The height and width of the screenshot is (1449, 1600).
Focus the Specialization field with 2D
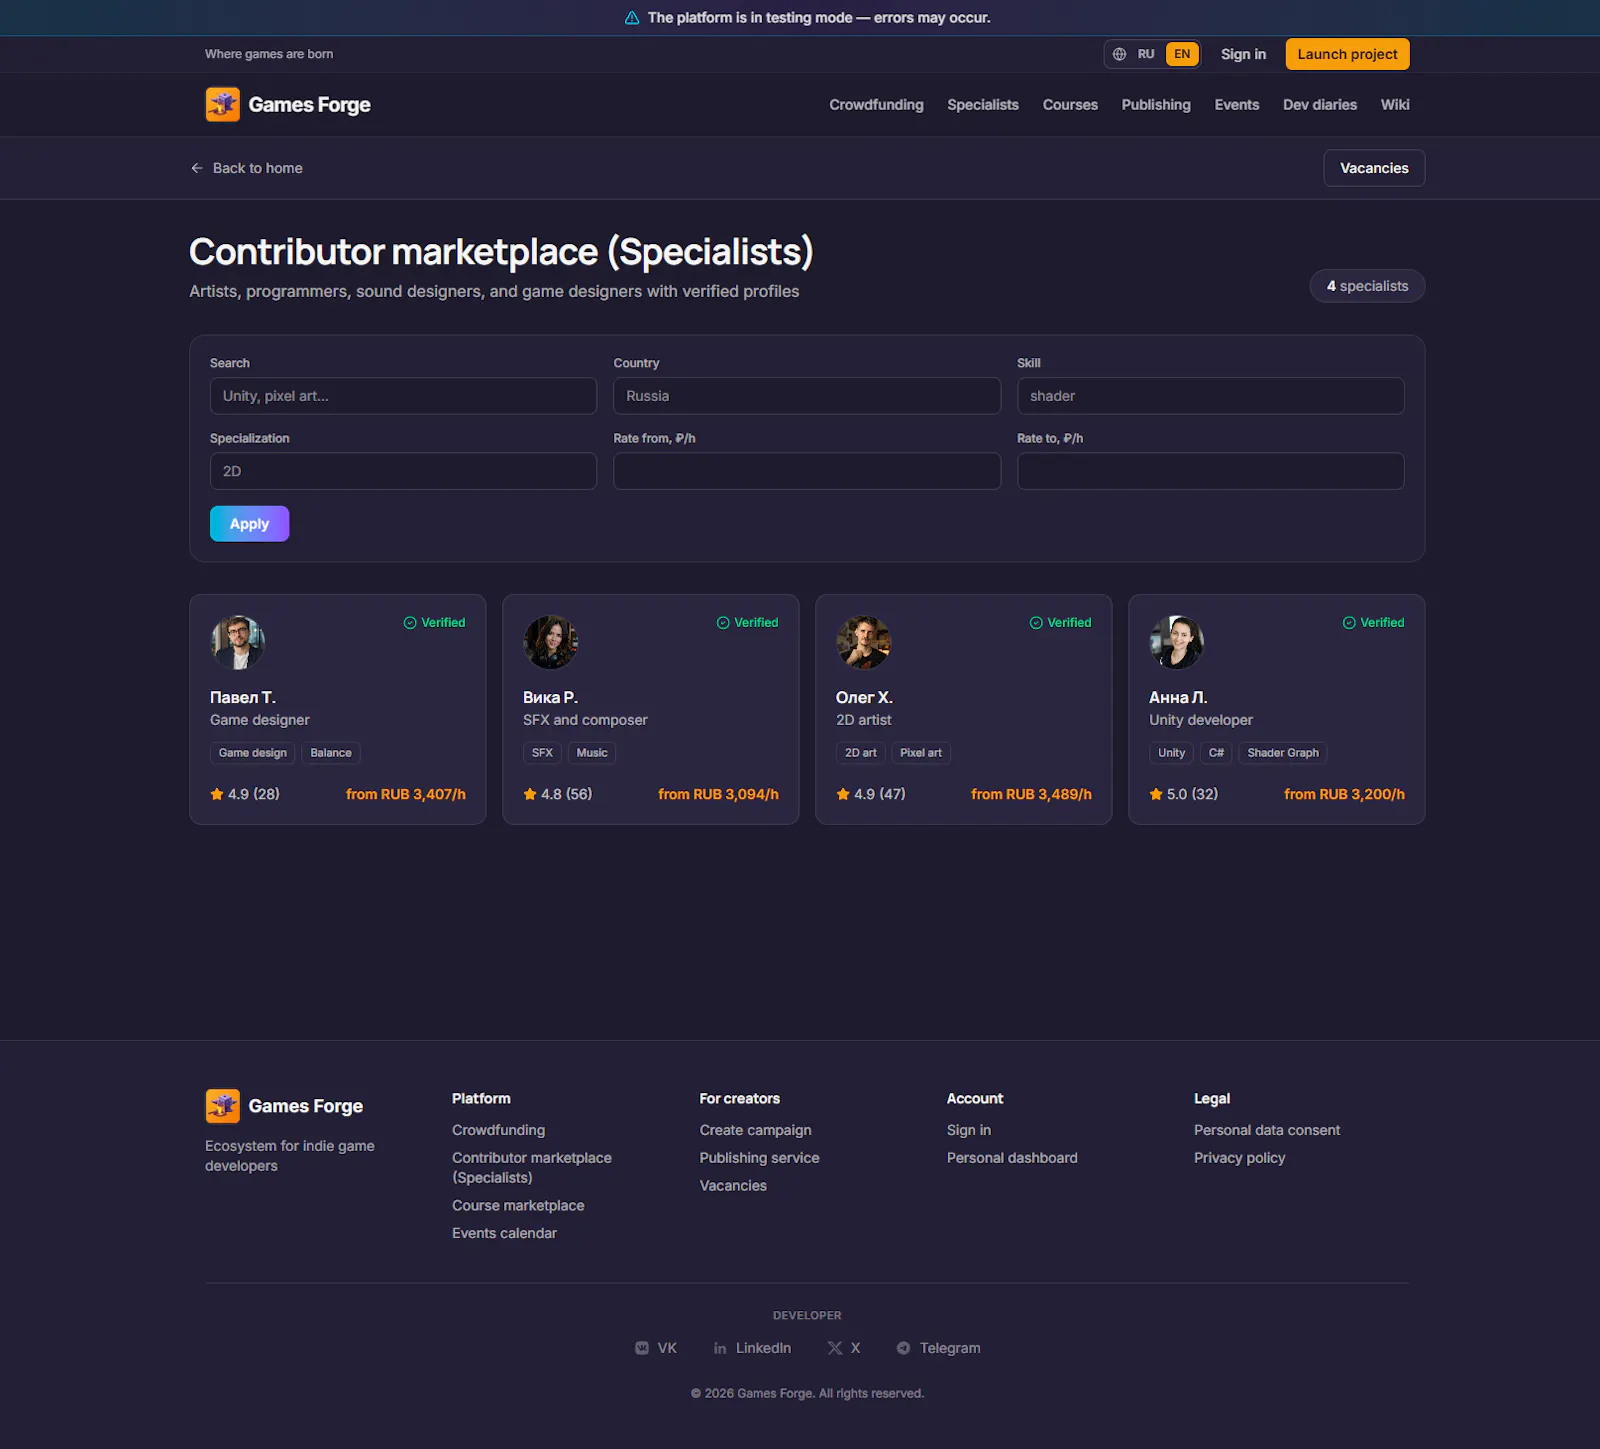click(x=403, y=471)
